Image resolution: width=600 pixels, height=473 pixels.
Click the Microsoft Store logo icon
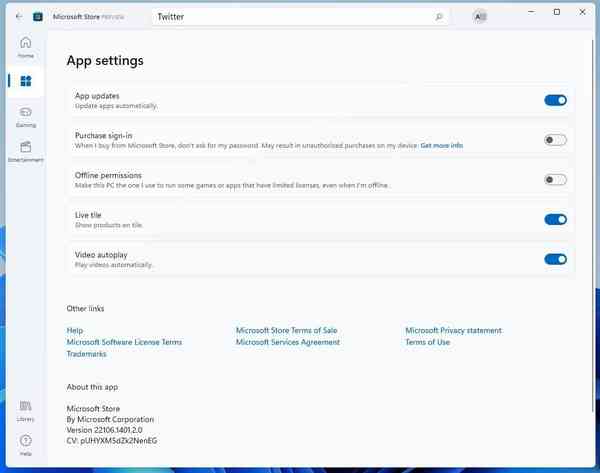click(x=38, y=16)
